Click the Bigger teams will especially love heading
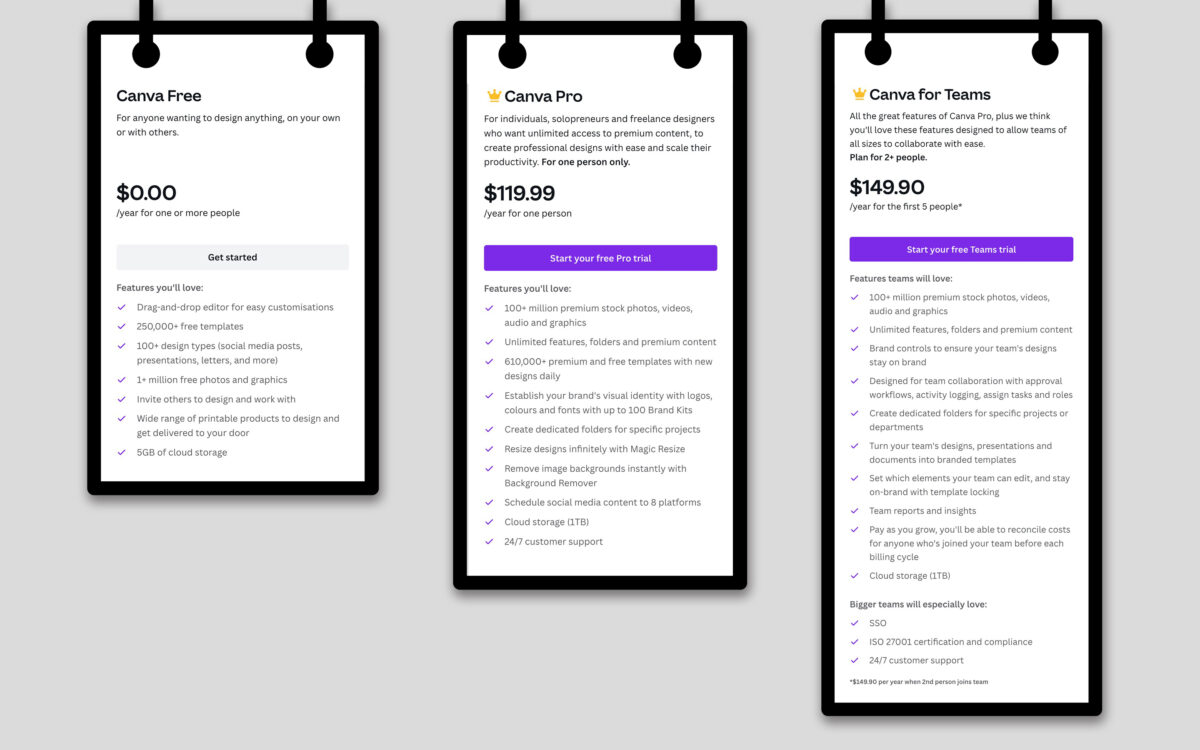 tap(918, 604)
